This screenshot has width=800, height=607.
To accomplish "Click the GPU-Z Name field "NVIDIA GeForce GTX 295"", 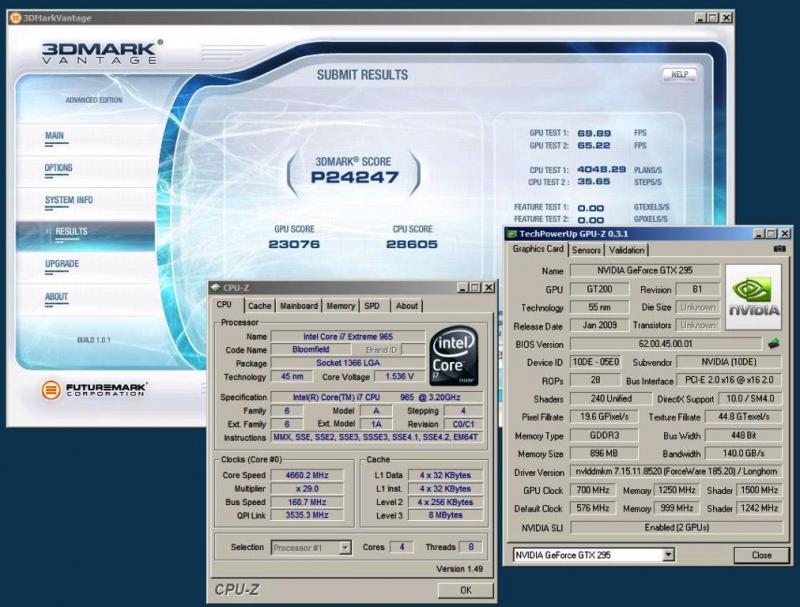I will coord(644,270).
